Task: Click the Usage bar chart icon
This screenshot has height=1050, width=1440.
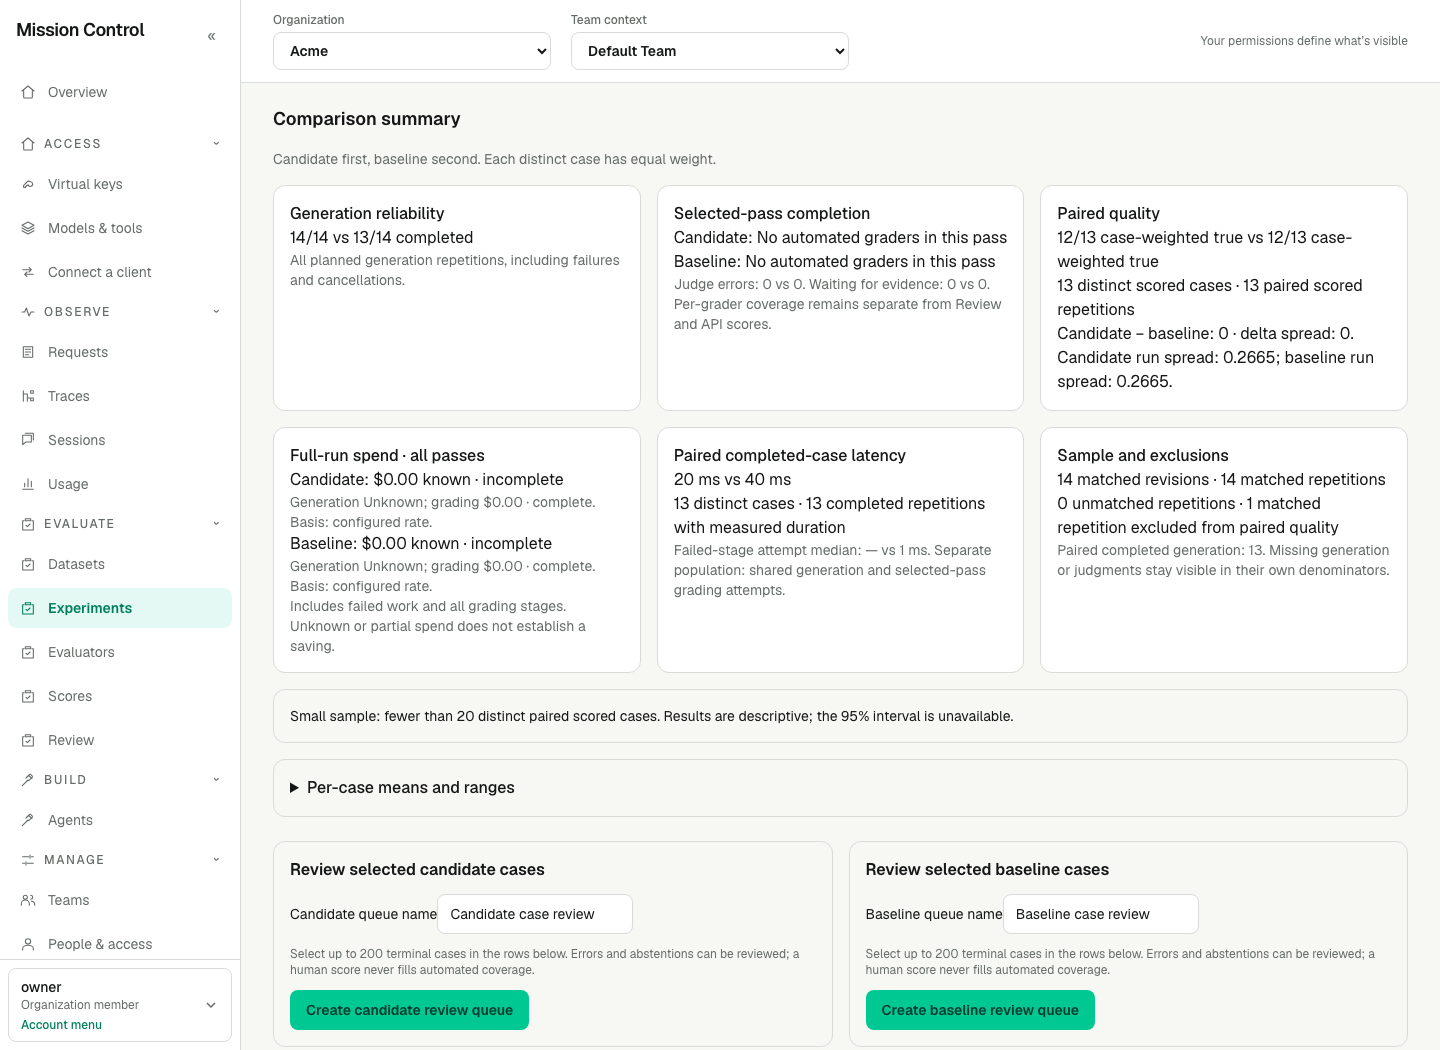Action: point(28,484)
